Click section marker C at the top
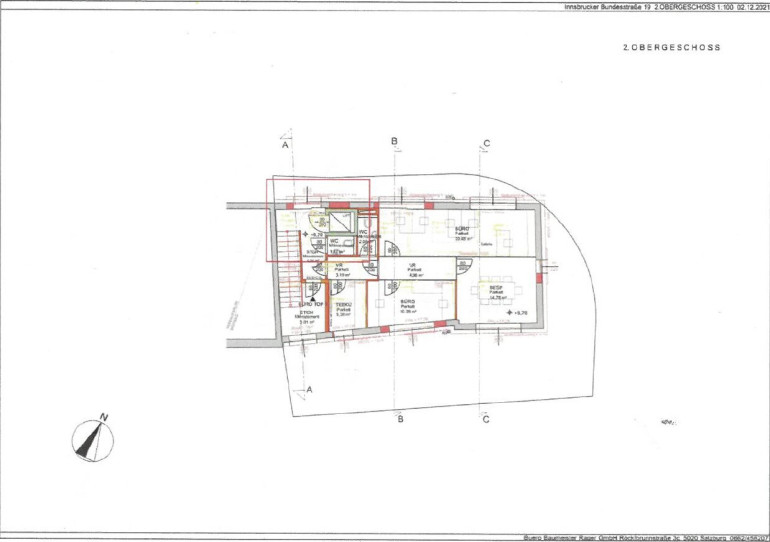 (486, 144)
